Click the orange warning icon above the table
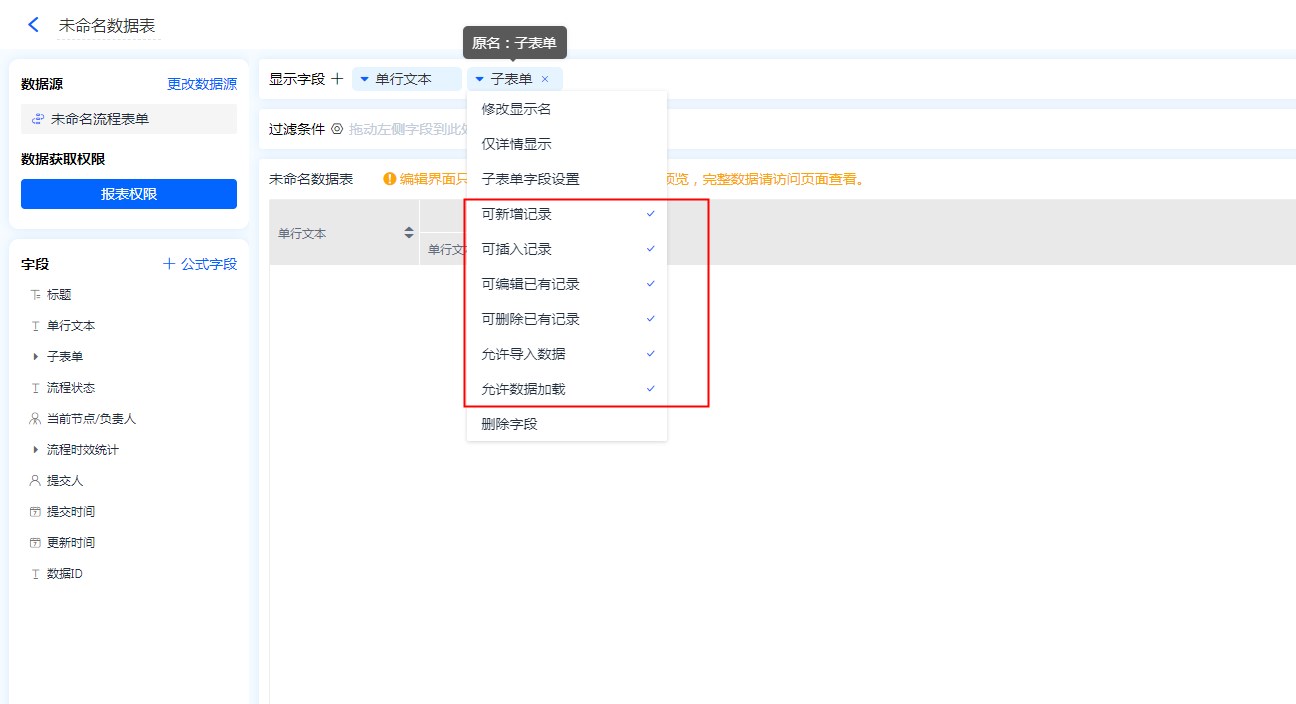The width and height of the screenshot is (1296, 704). [x=389, y=179]
